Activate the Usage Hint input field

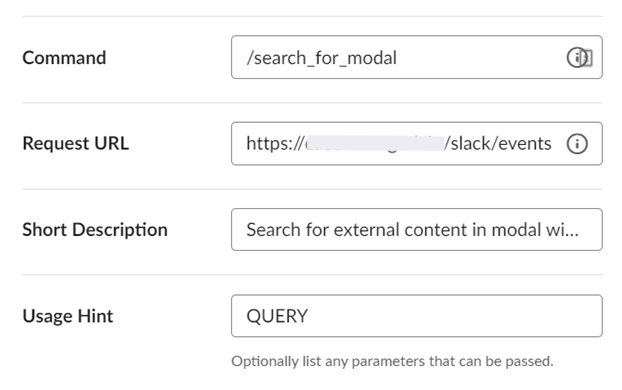click(417, 316)
